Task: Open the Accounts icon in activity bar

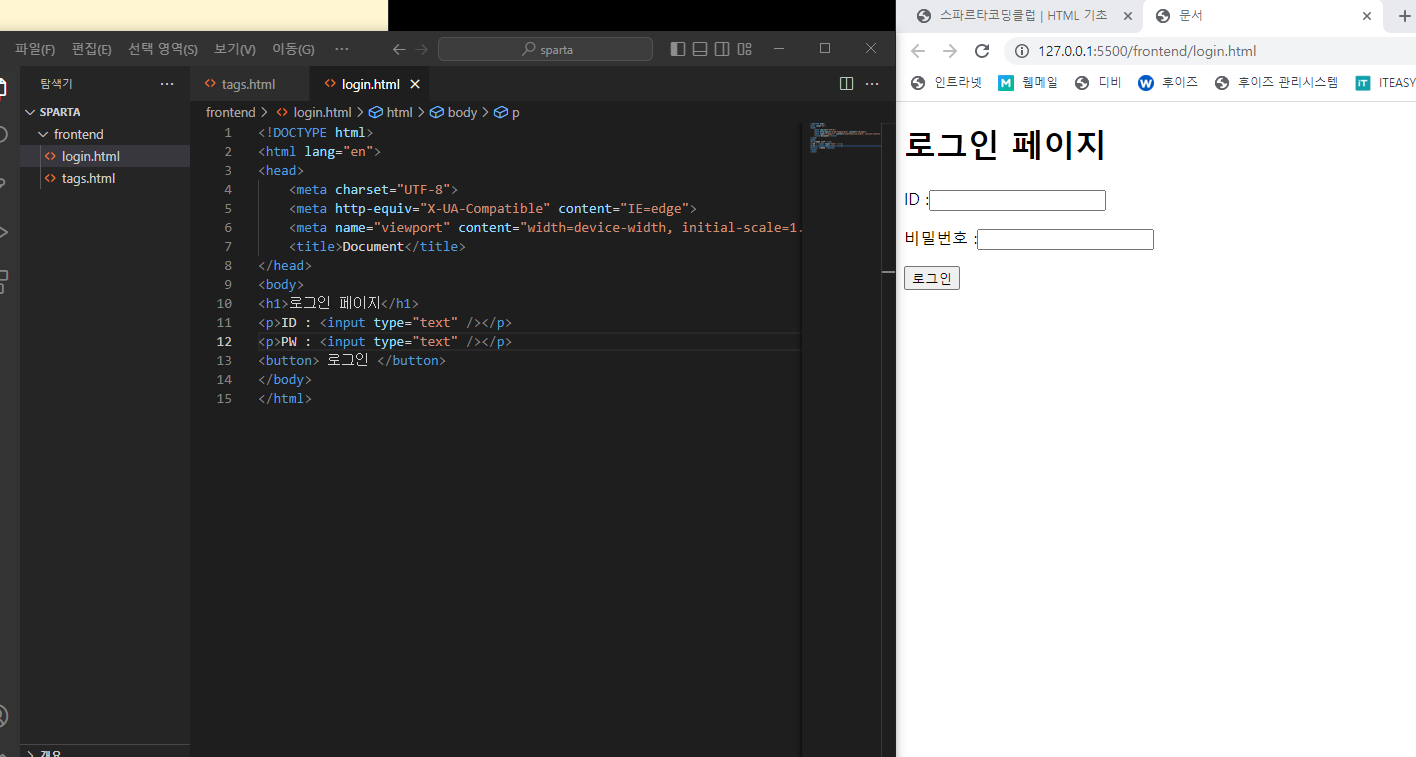Action: [3, 716]
